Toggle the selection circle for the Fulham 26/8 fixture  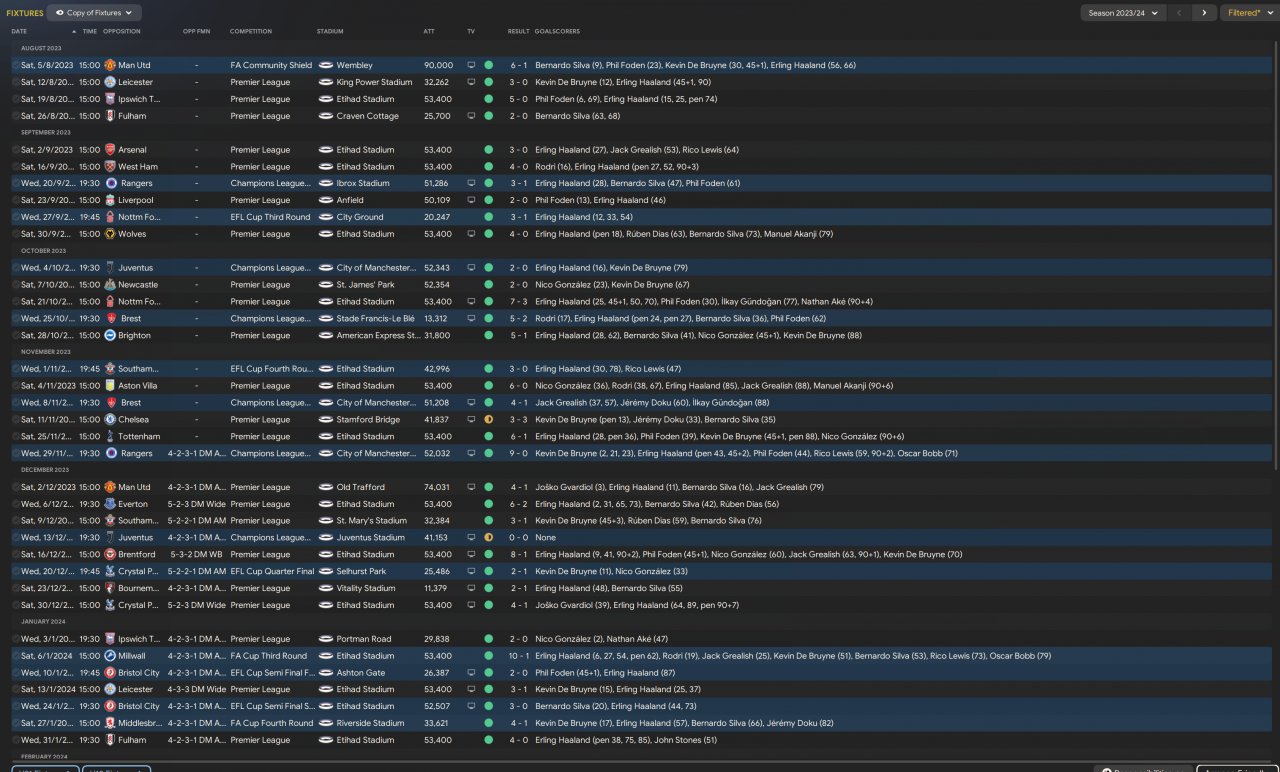15,116
